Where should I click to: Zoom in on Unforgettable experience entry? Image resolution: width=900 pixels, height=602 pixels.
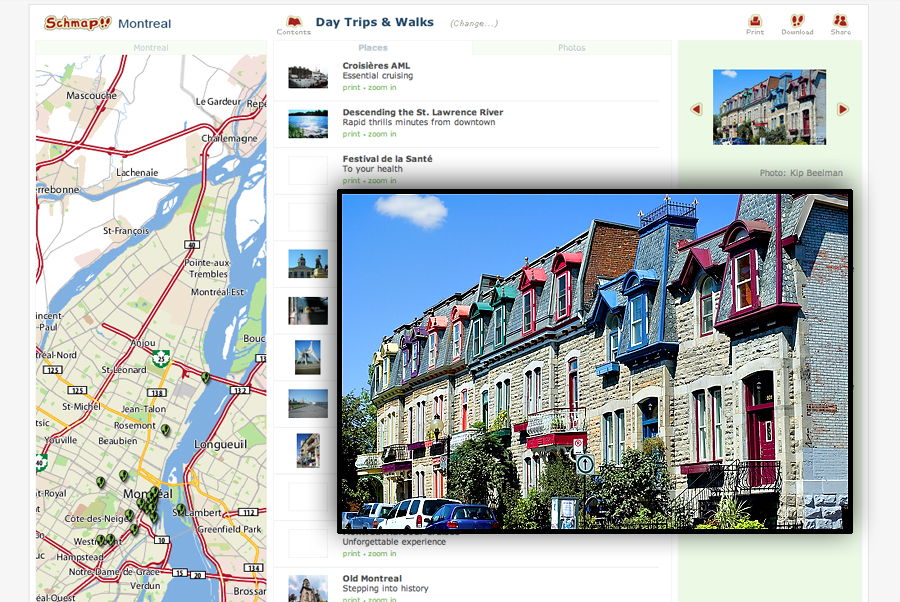point(382,554)
